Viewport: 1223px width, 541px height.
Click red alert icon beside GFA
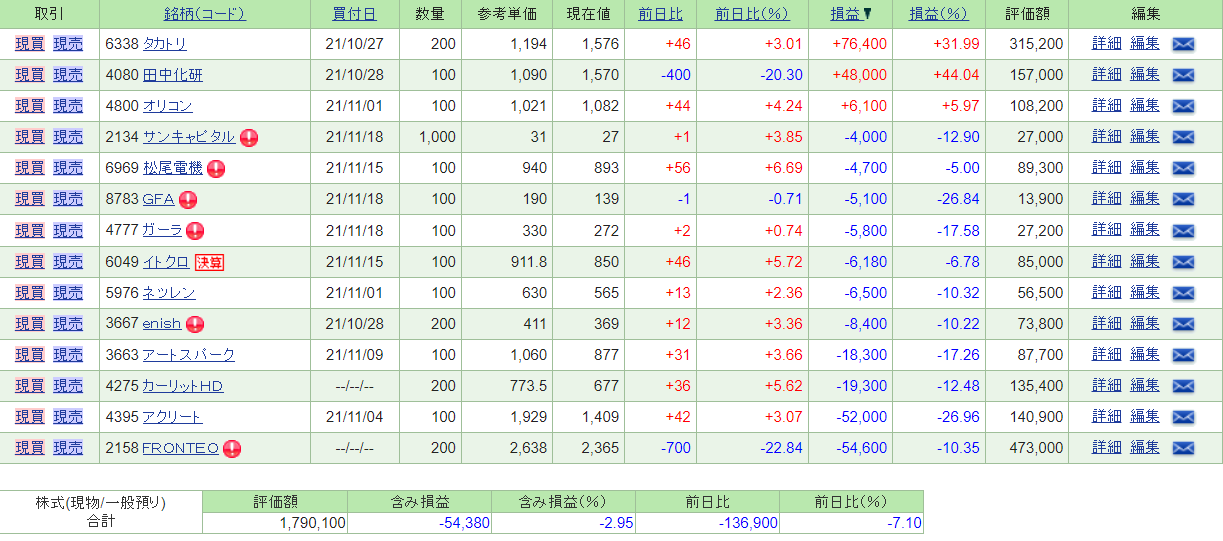point(187,200)
